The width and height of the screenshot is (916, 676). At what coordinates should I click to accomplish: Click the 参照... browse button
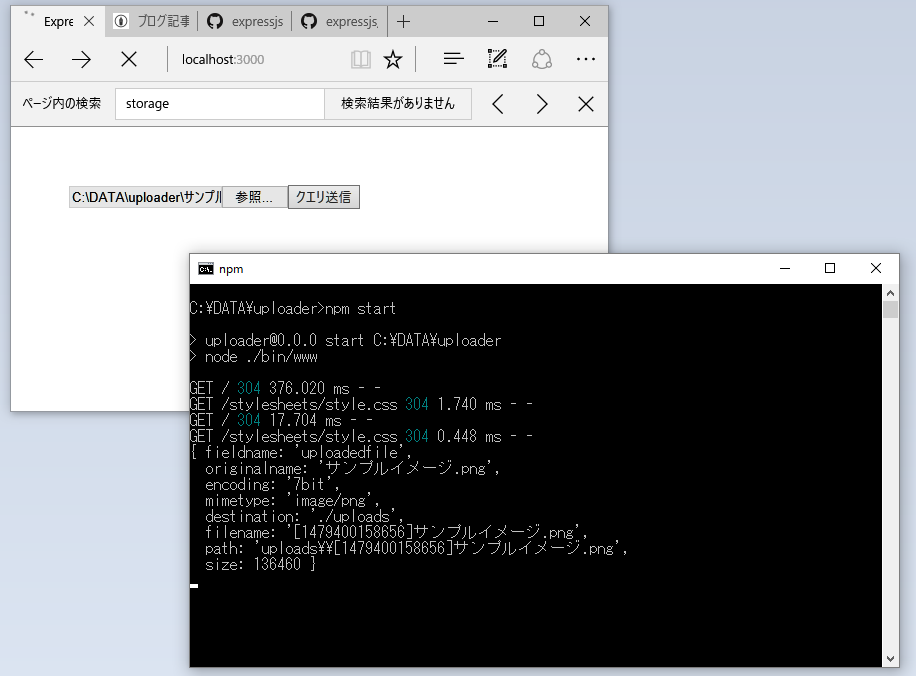click(254, 197)
